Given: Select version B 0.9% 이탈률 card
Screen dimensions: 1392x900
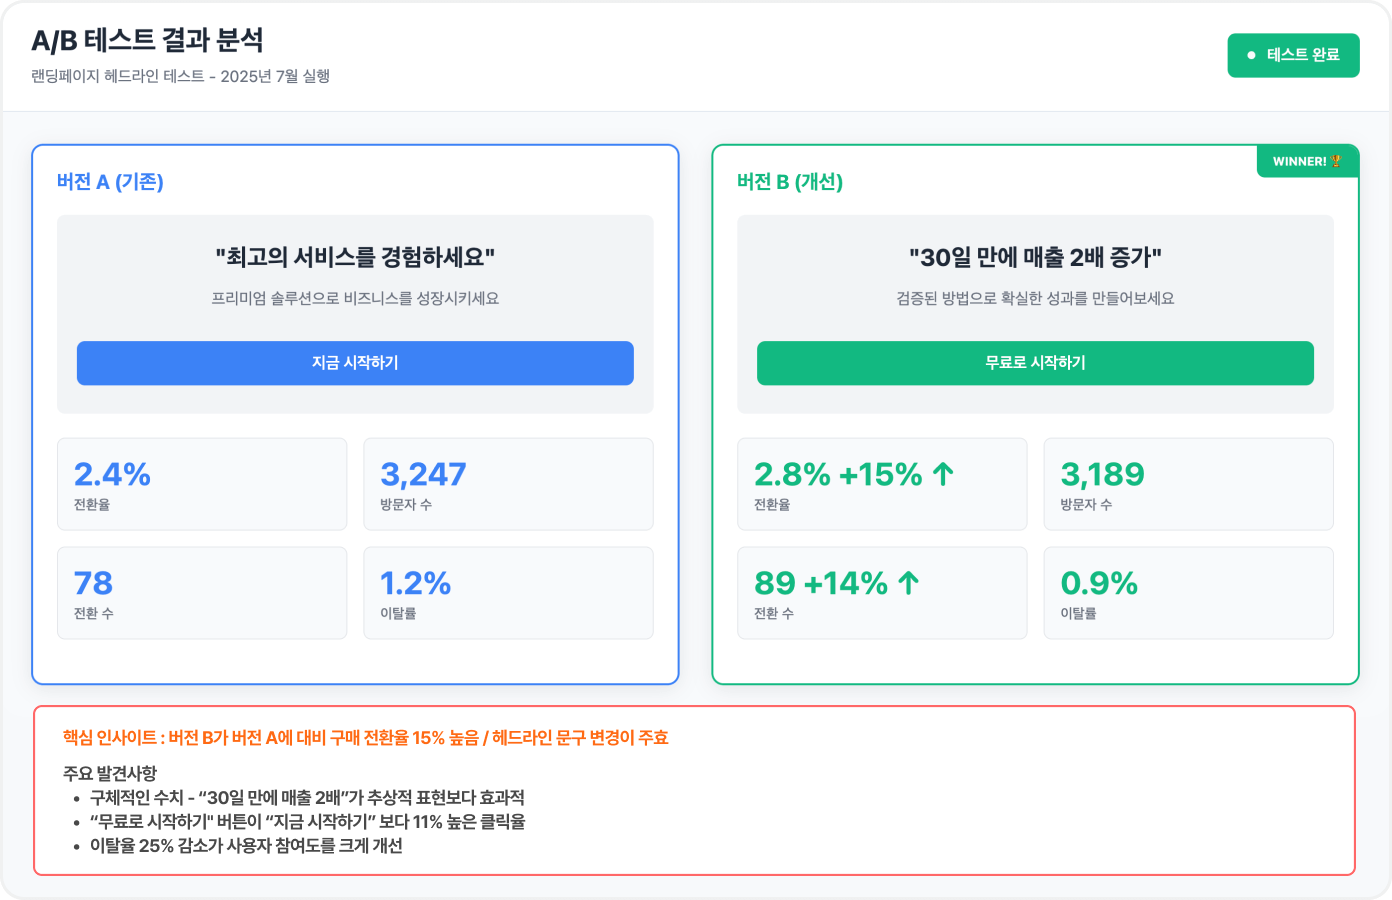Looking at the screenshot, I should click(1188, 593).
